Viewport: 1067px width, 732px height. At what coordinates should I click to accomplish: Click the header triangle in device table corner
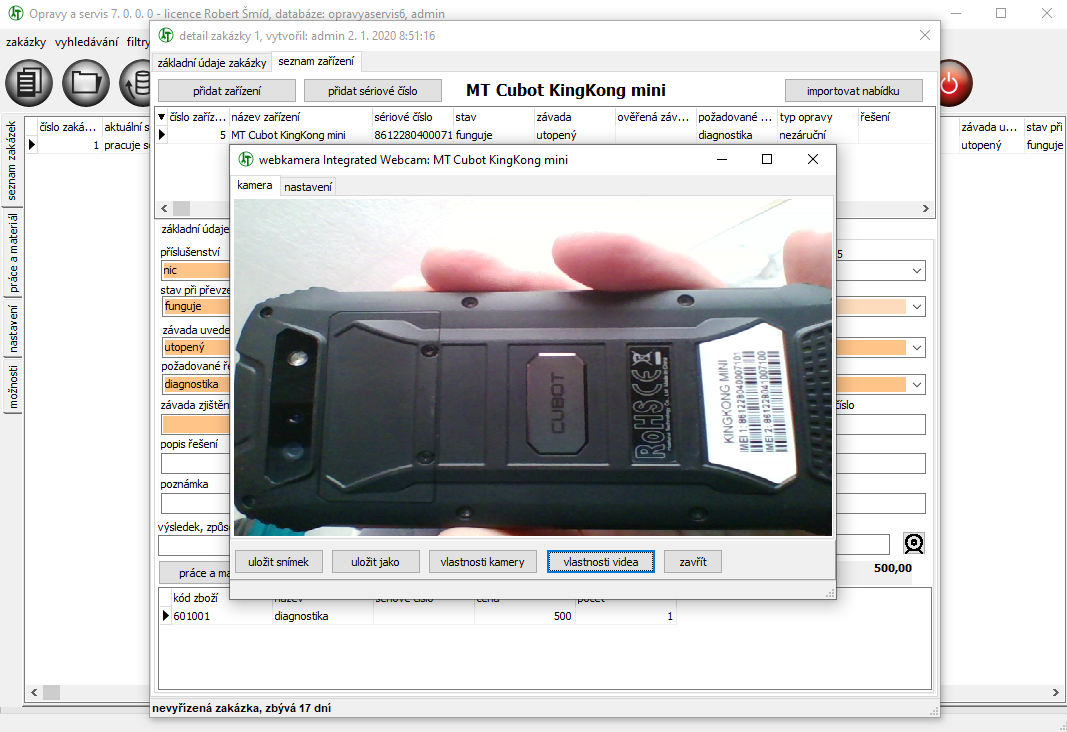tap(162, 117)
